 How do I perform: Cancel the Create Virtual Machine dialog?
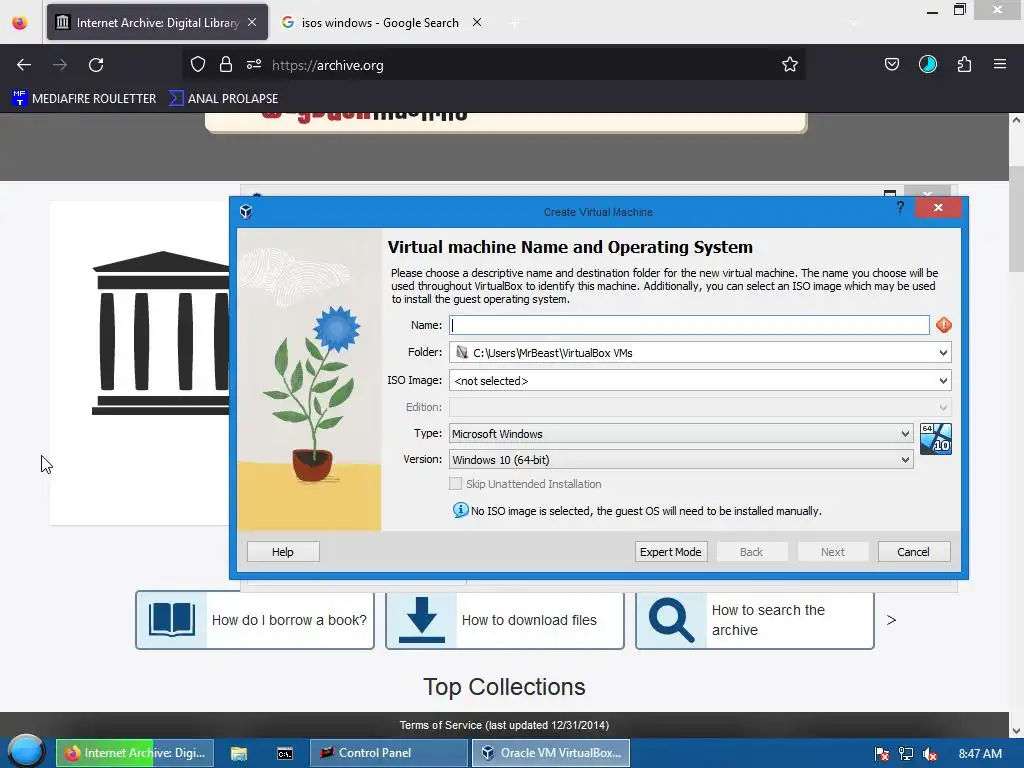click(x=914, y=552)
